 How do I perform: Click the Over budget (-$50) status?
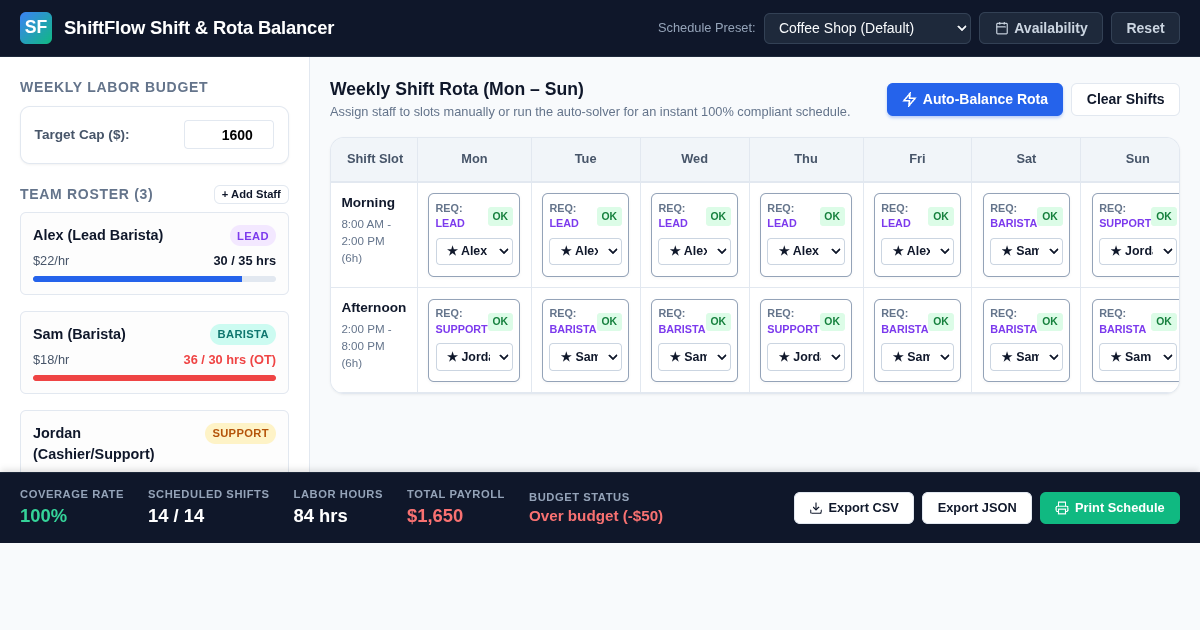[596, 516]
